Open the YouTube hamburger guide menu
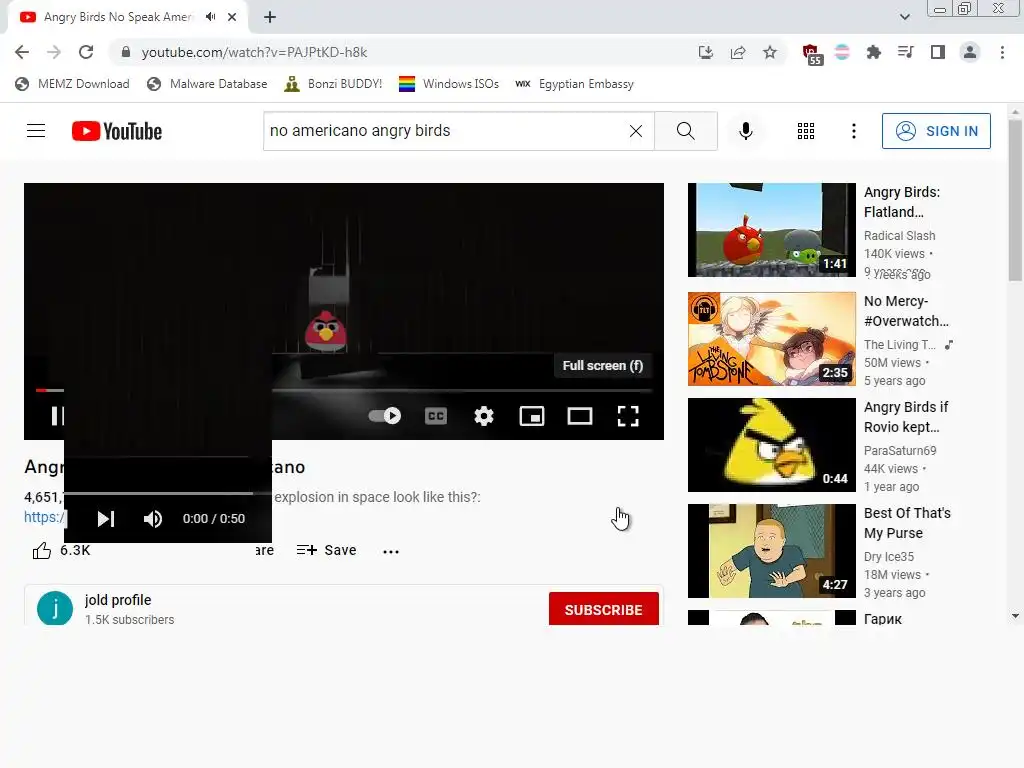The height and width of the screenshot is (768, 1024). pos(36,131)
